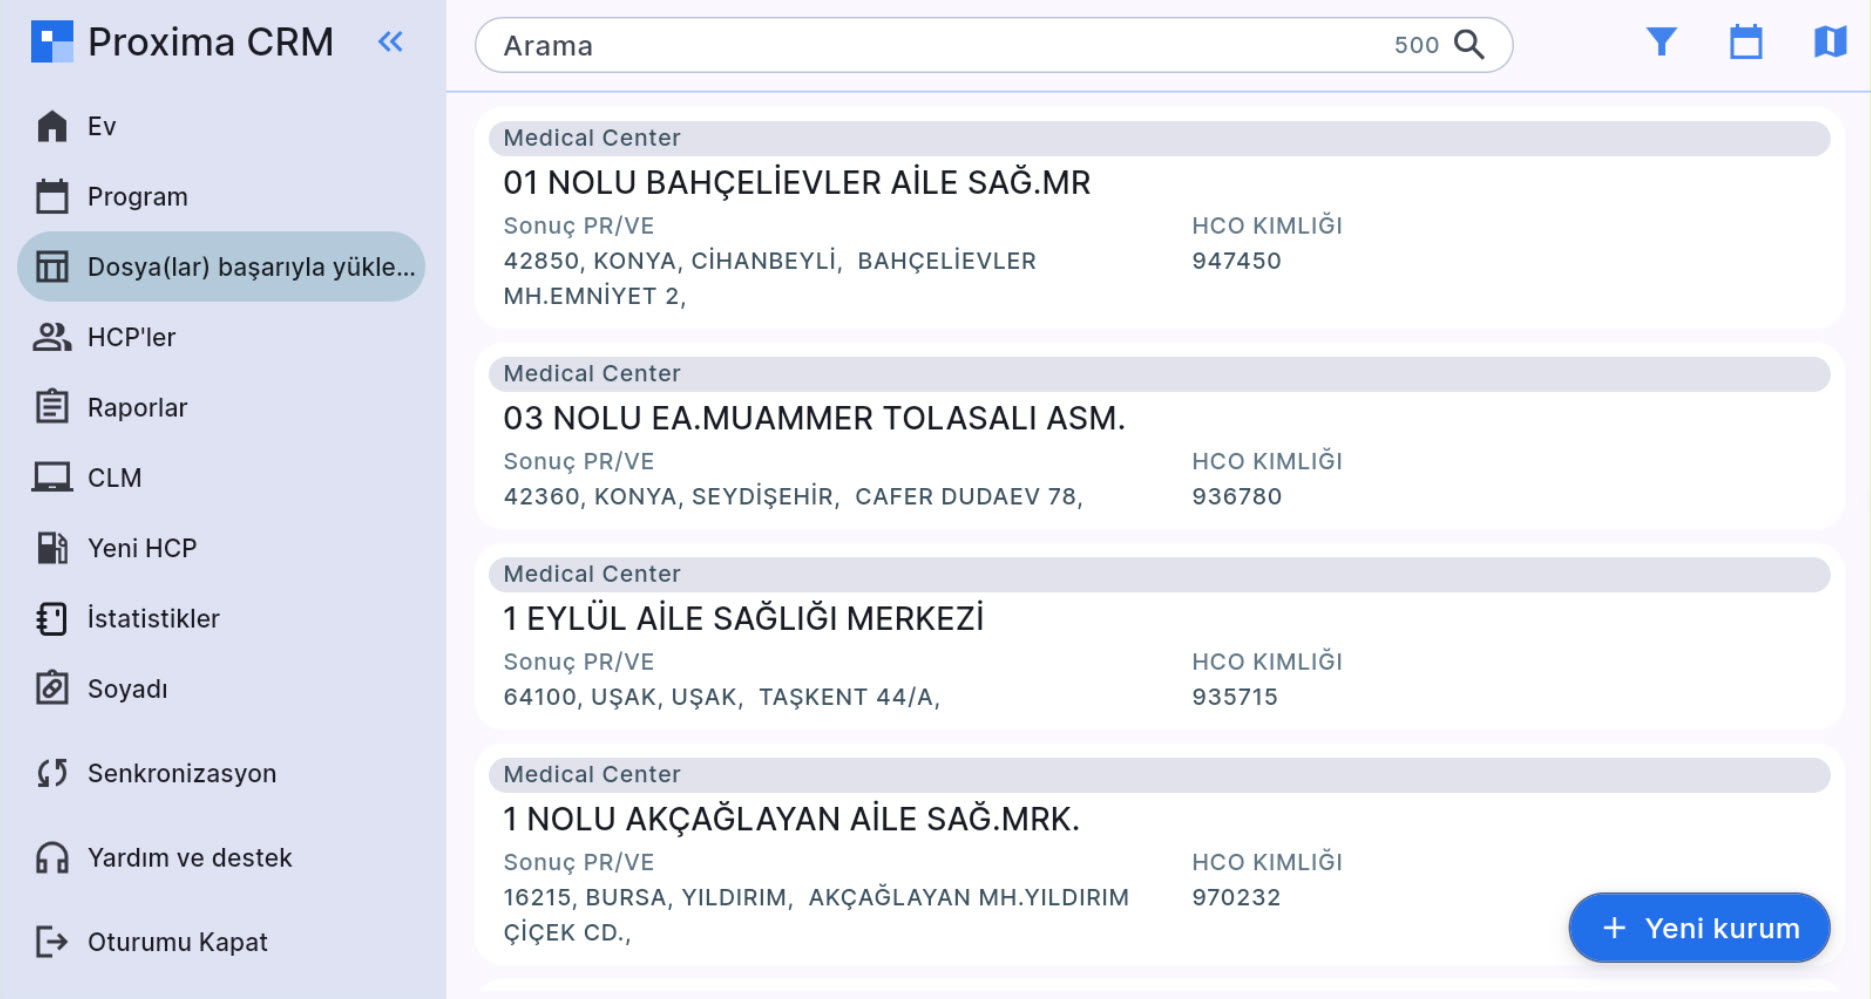Image resolution: width=1871 pixels, height=999 pixels.
Task: Open the Program menu item
Action: coord(137,197)
